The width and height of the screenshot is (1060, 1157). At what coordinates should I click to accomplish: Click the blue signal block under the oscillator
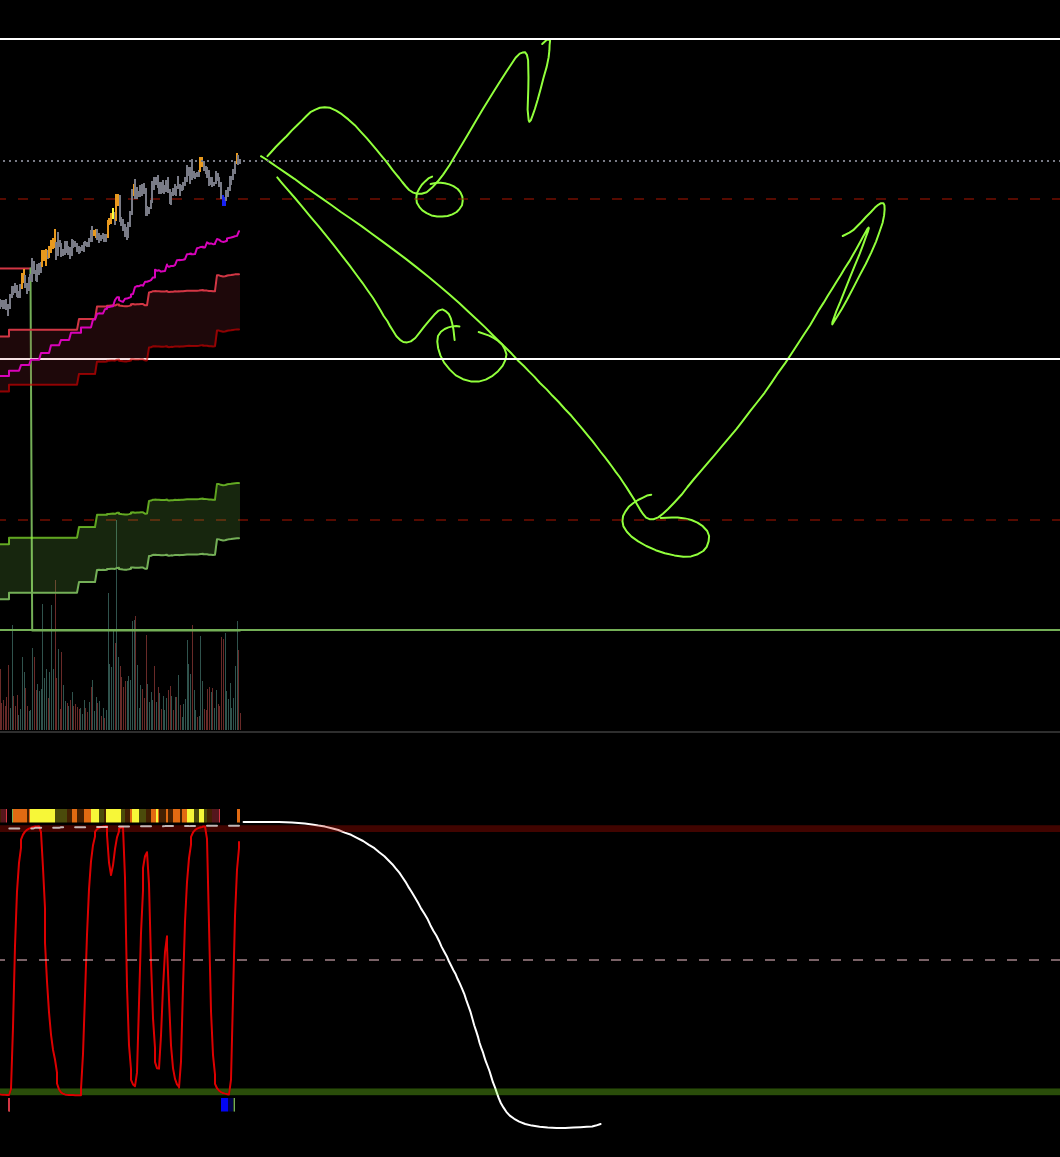pos(225,1105)
